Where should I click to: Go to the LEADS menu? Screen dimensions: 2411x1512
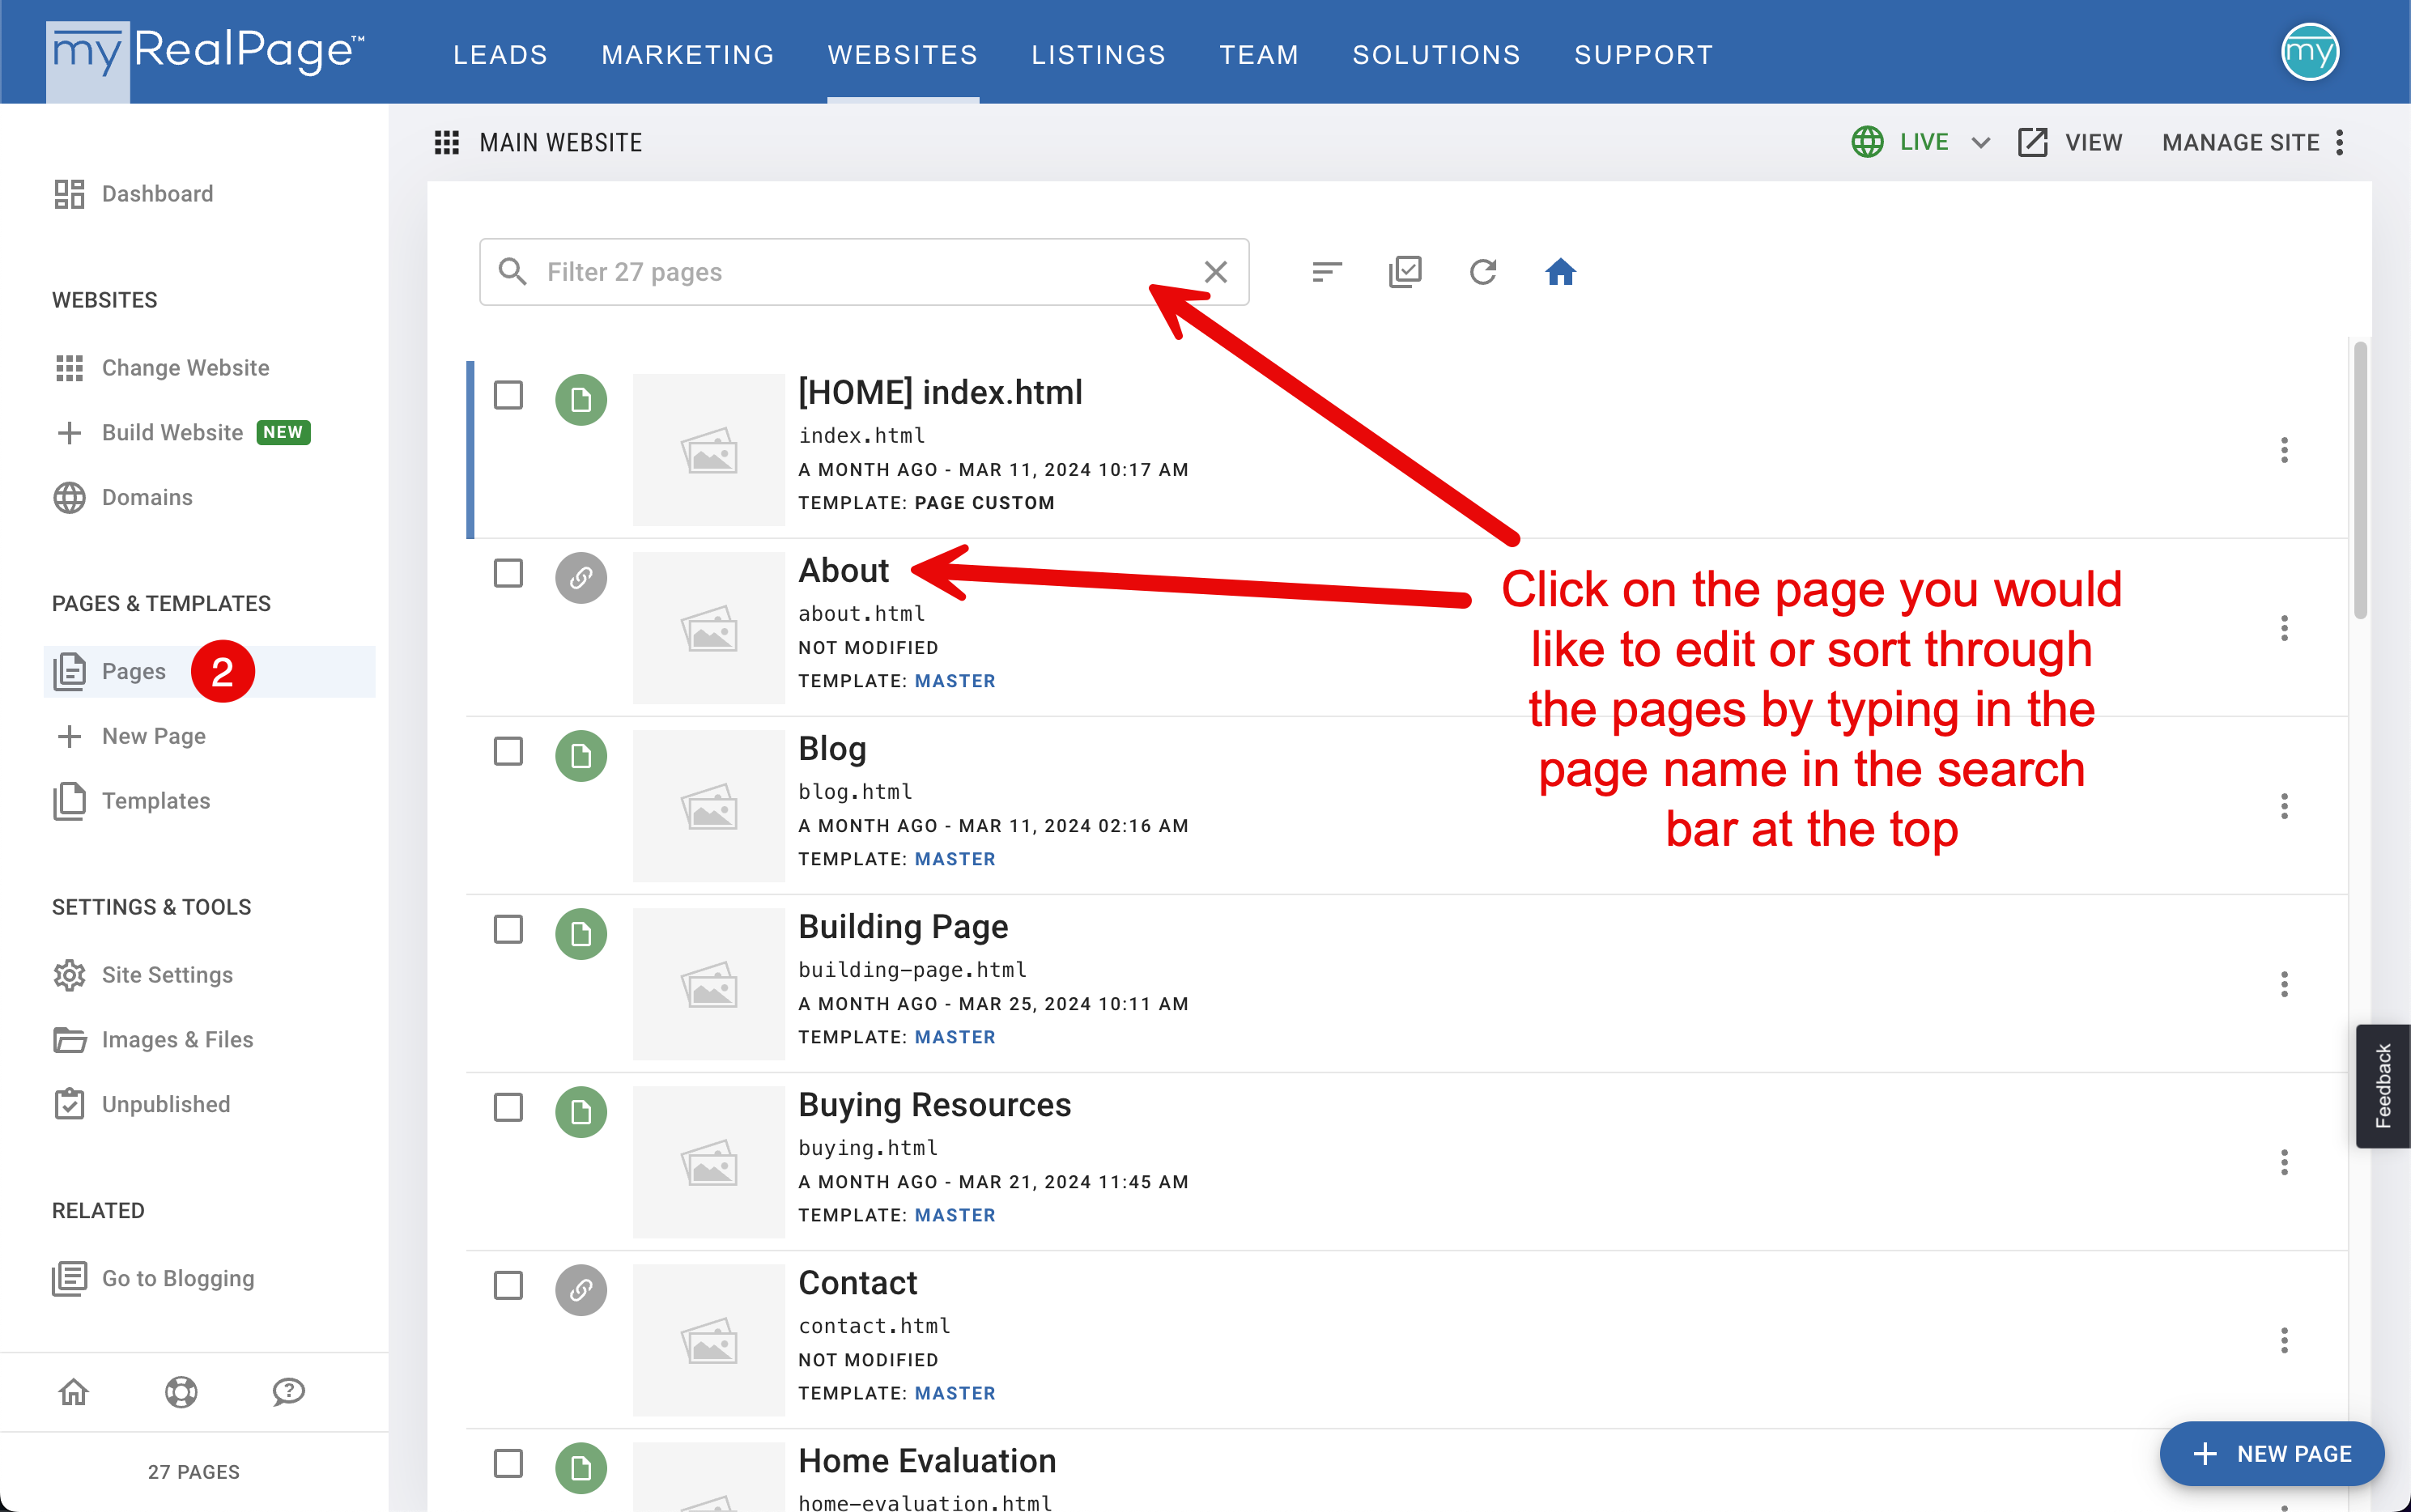(x=500, y=55)
